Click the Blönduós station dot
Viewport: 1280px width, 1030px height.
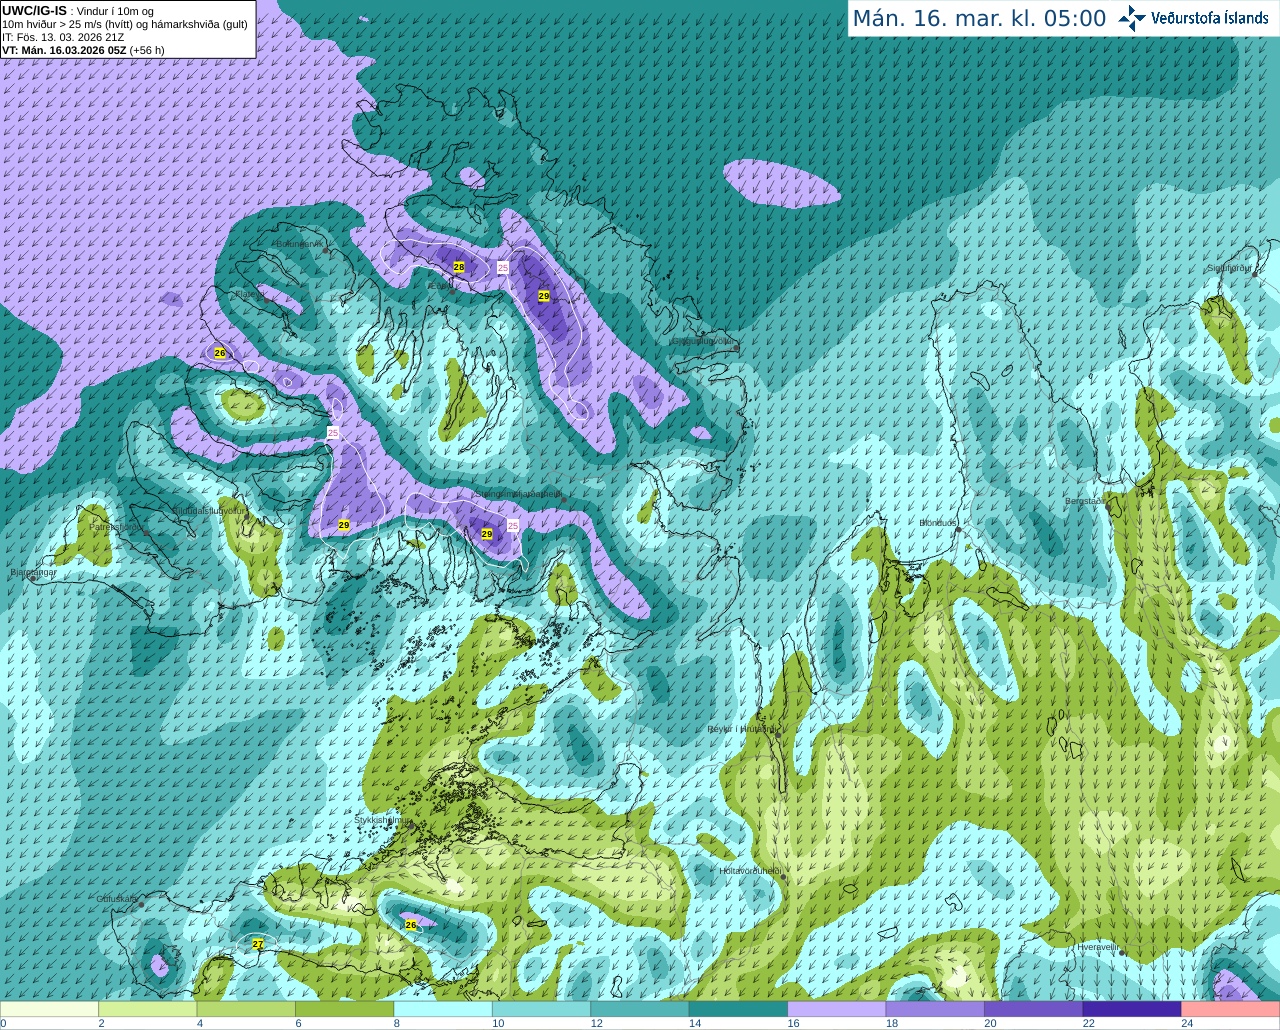pyautogui.click(x=958, y=530)
